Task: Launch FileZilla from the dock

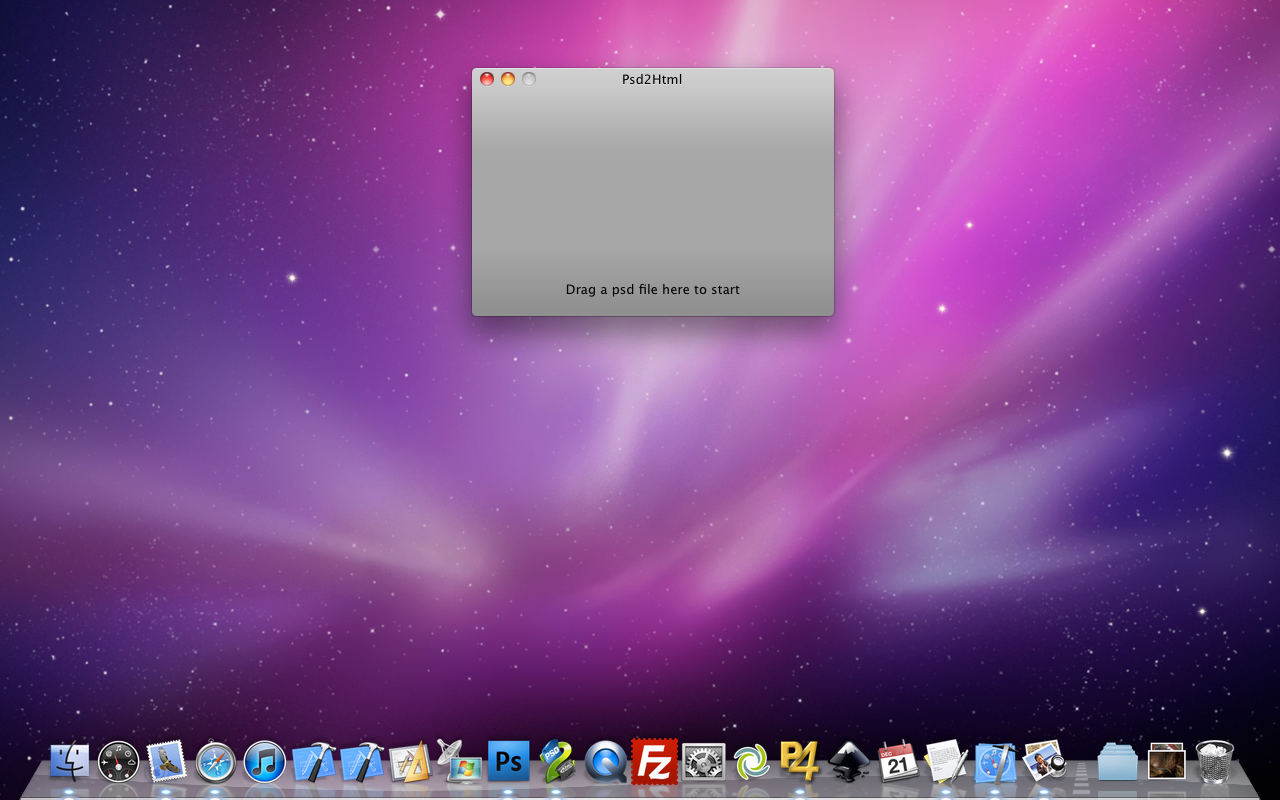Action: tap(654, 763)
